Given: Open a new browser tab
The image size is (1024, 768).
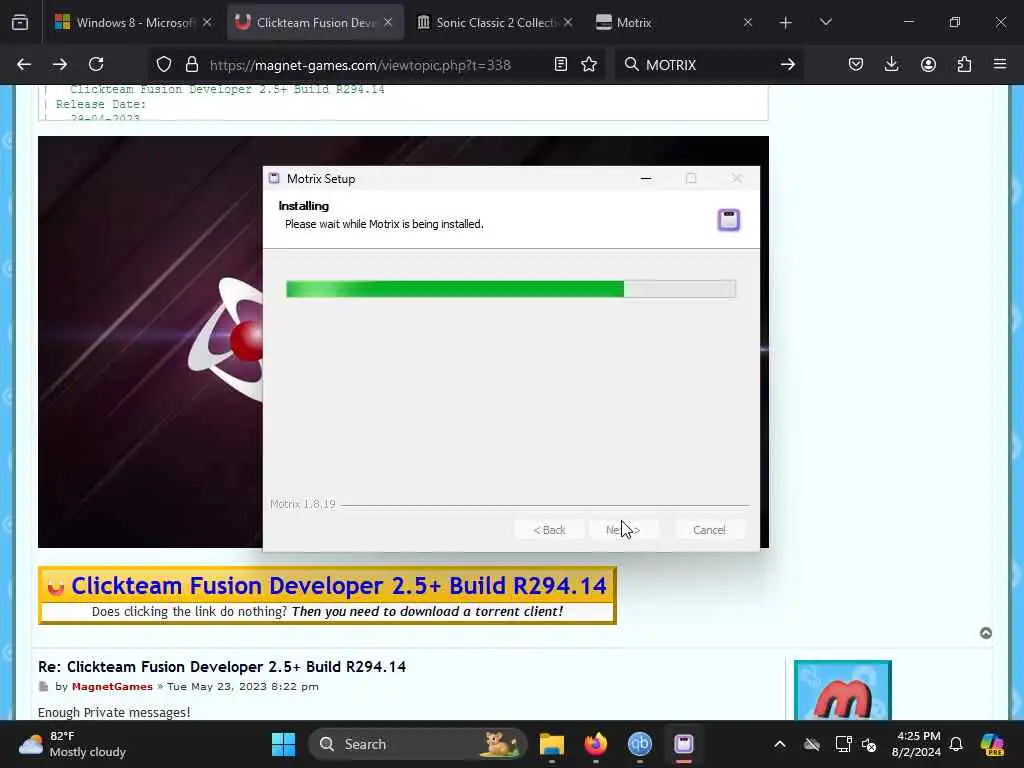Looking at the screenshot, I should (x=786, y=23).
